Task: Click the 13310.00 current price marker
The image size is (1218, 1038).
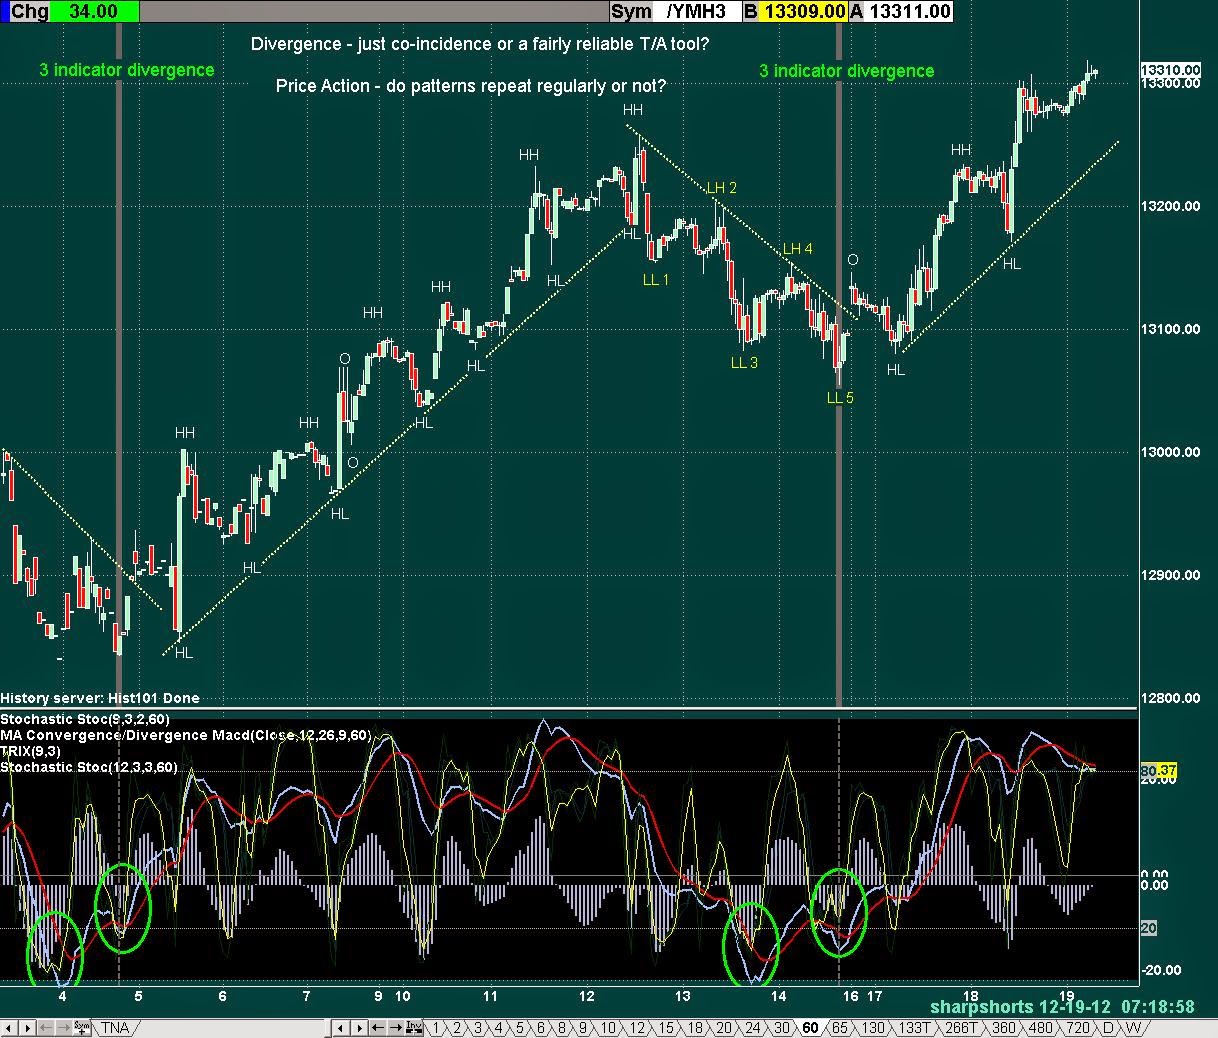Action: [1170, 70]
